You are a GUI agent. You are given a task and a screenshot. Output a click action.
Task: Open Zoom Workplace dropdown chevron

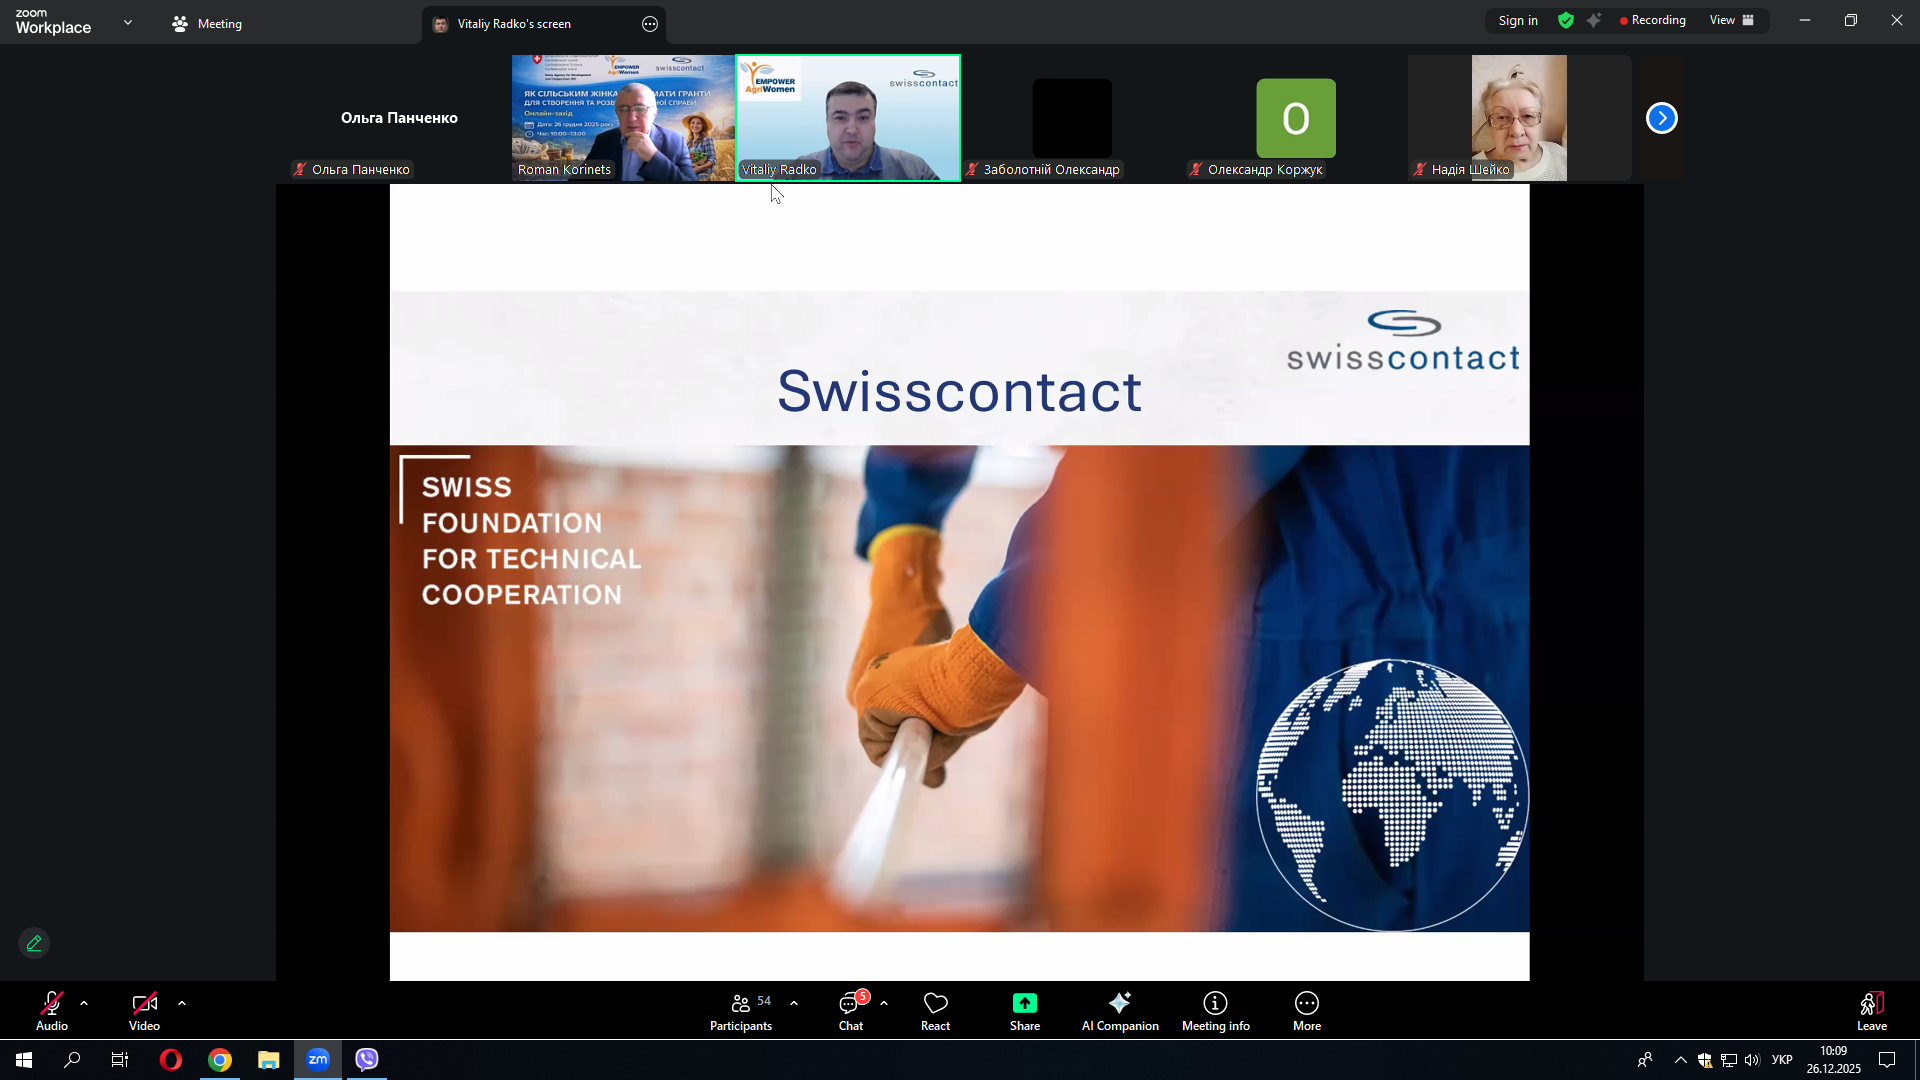(x=128, y=22)
